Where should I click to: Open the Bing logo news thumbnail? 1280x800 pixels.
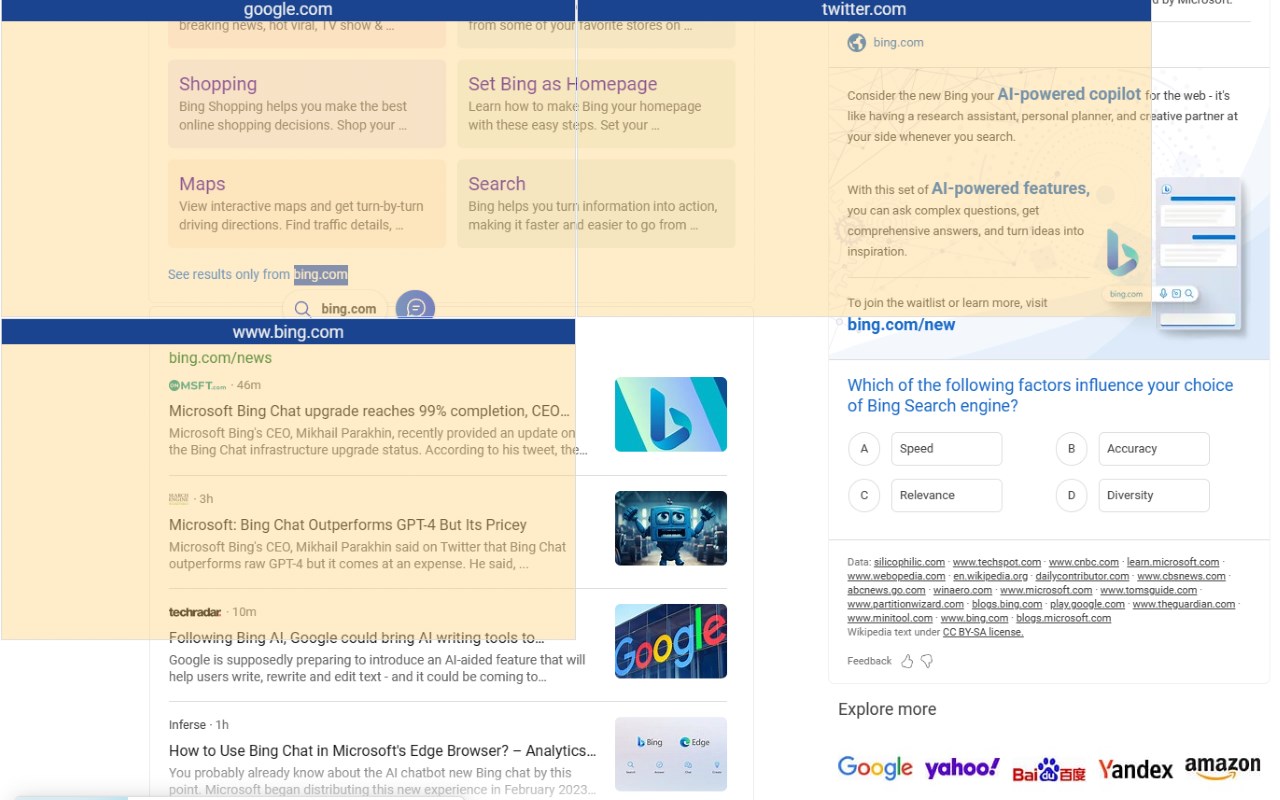tap(671, 414)
